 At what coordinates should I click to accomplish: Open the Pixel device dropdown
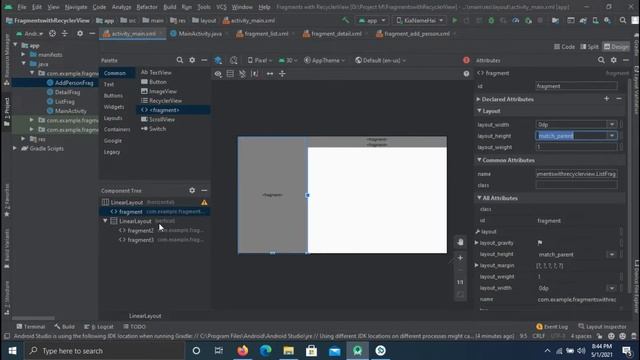pyautogui.click(x=260, y=60)
